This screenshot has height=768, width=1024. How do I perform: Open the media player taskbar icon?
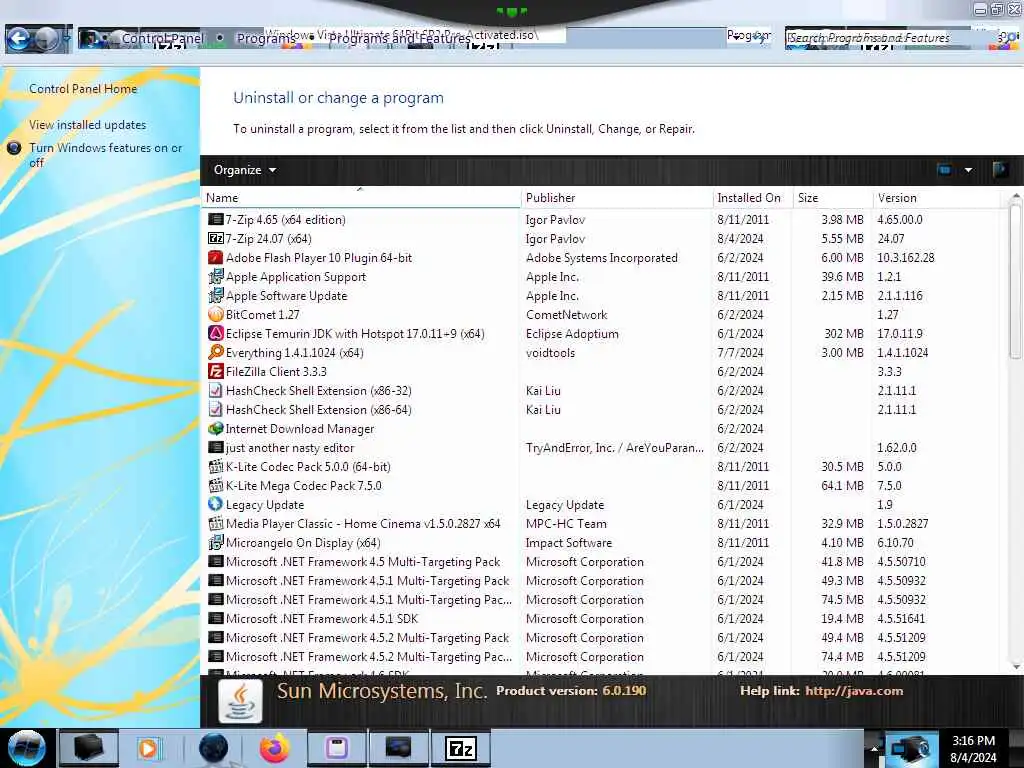click(148, 748)
